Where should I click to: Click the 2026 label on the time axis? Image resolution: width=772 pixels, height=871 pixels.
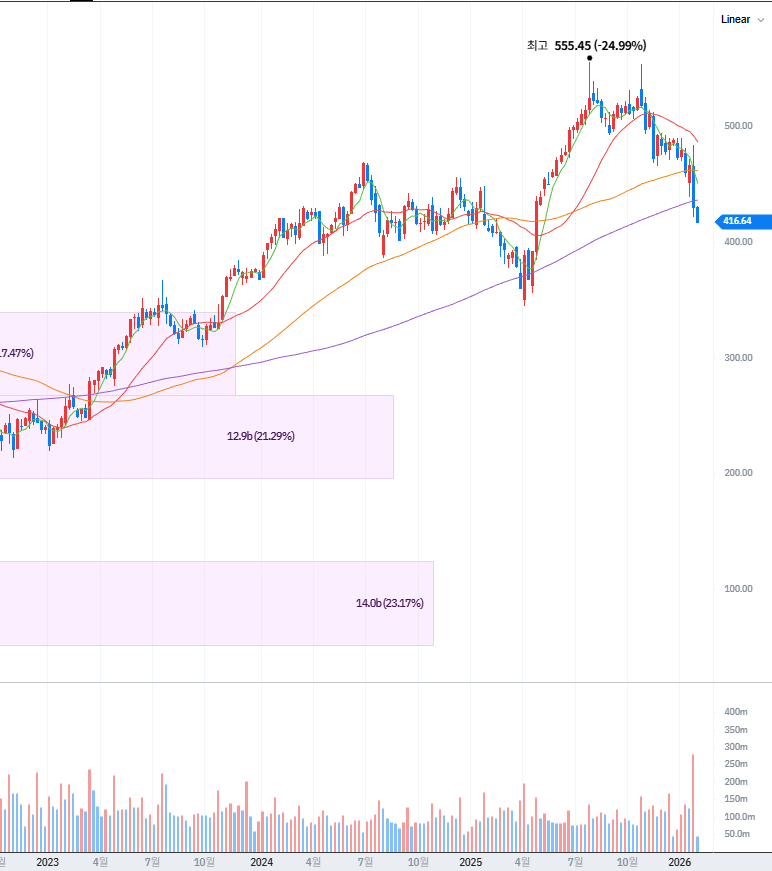680,861
